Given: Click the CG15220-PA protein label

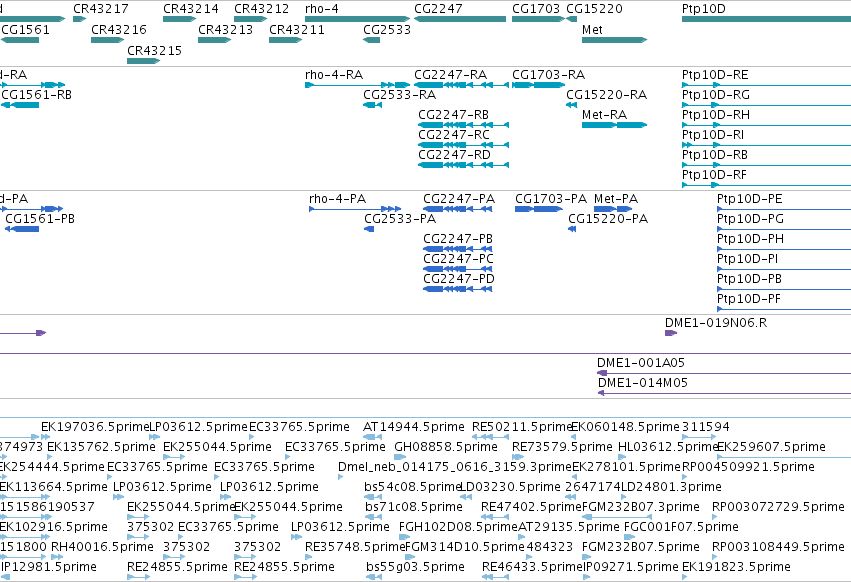Looking at the screenshot, I should click(608, 219).
